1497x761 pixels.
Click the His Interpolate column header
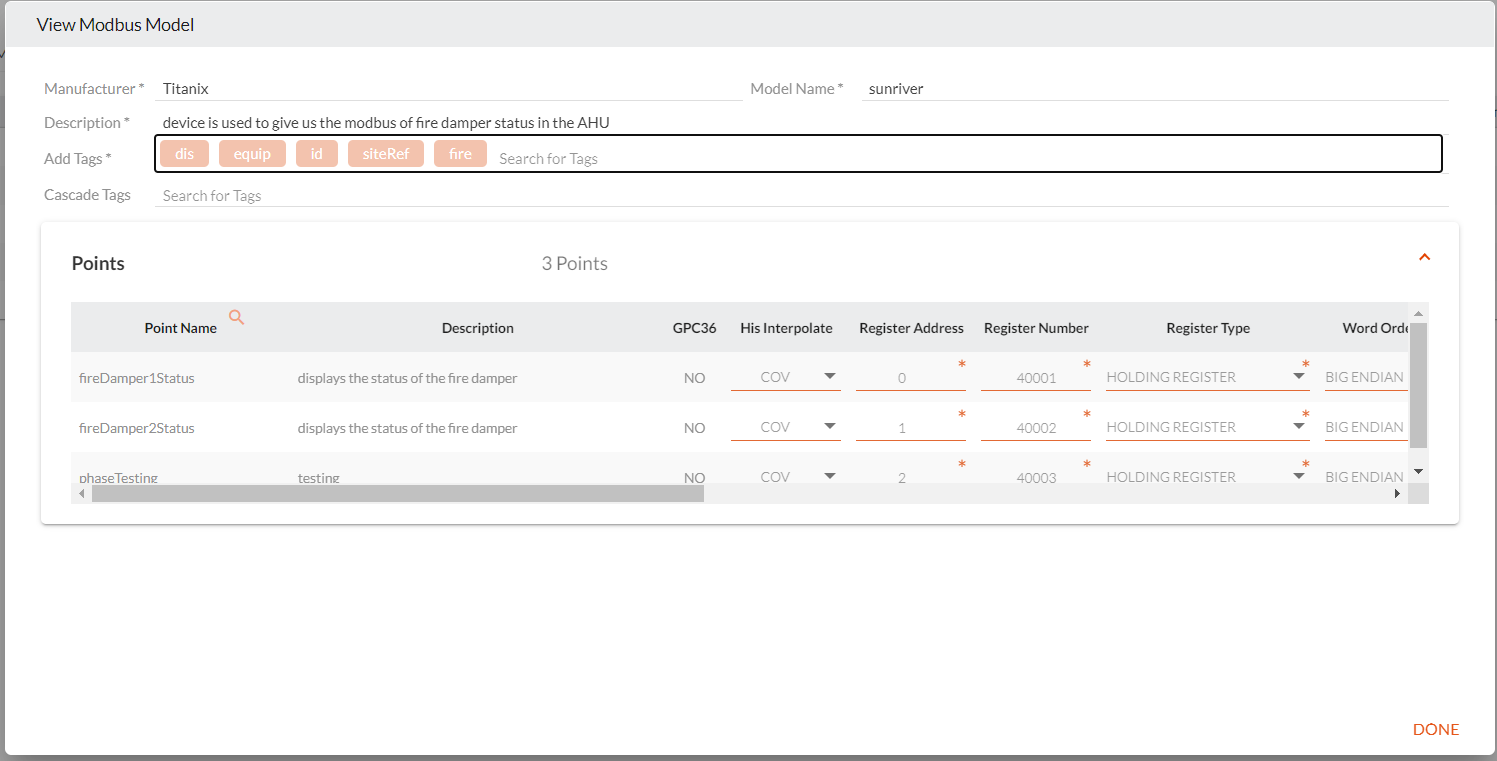click(x=786, y=328)
